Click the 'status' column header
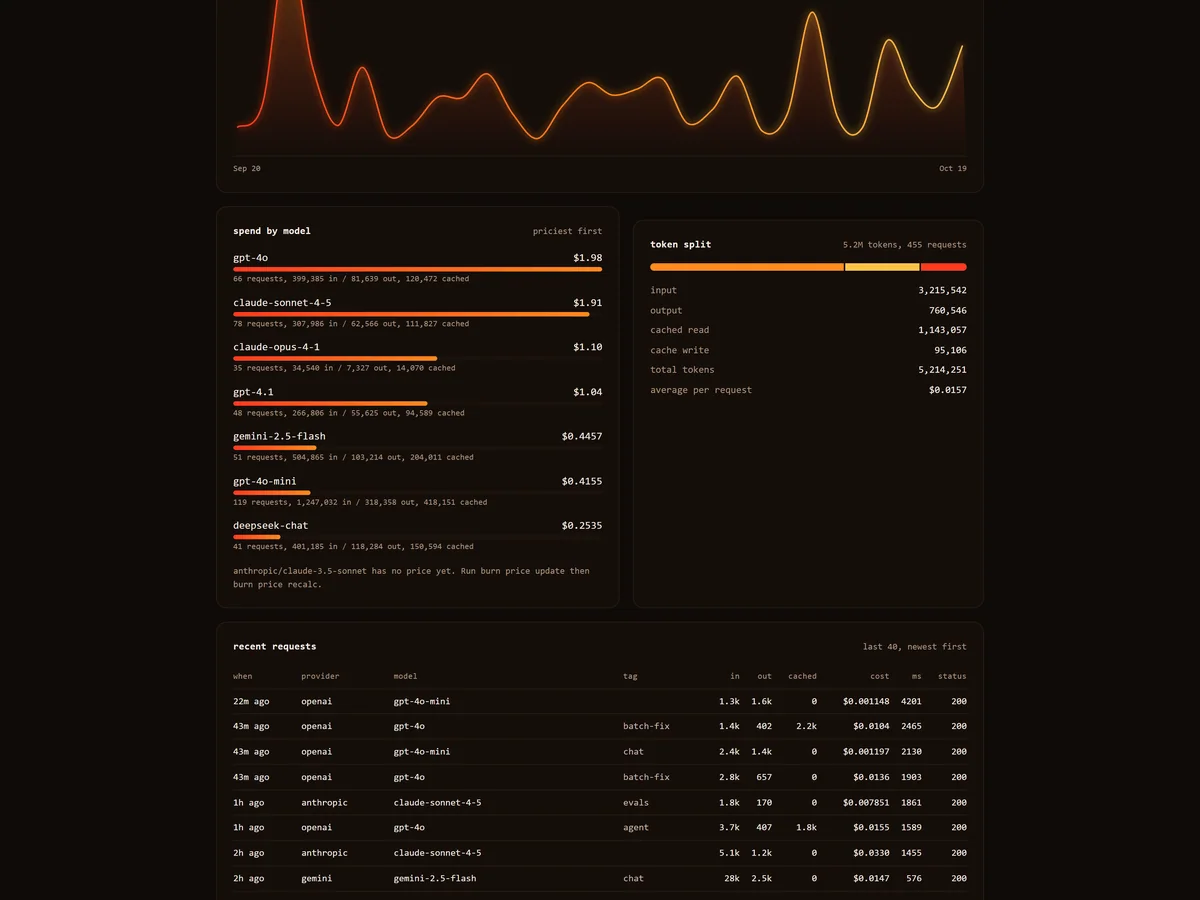 click(x=952, y=676)
